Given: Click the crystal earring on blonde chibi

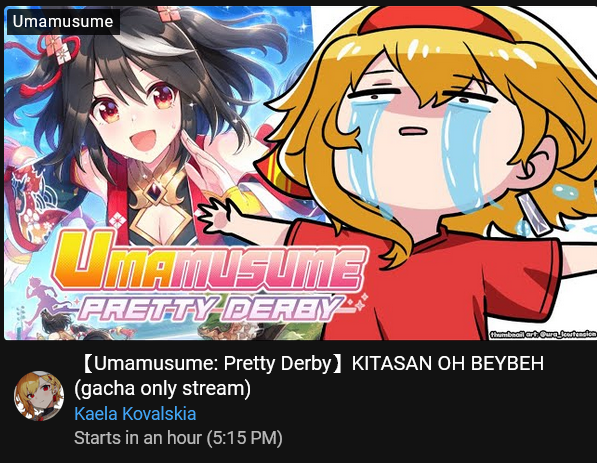Looking at the screenshot, I should pos(533,214).
